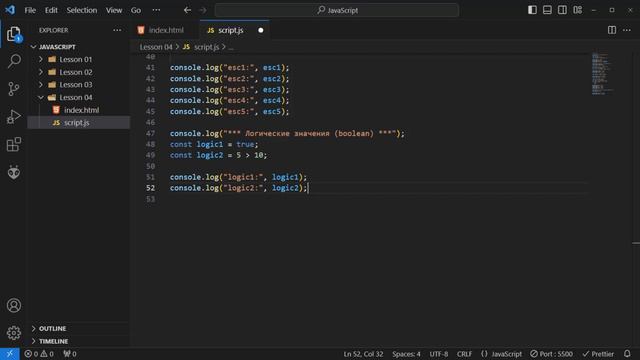Click line number 52 in the gutter
The width and height of the screenshot is (640, 360).
[x=150, y=188]
